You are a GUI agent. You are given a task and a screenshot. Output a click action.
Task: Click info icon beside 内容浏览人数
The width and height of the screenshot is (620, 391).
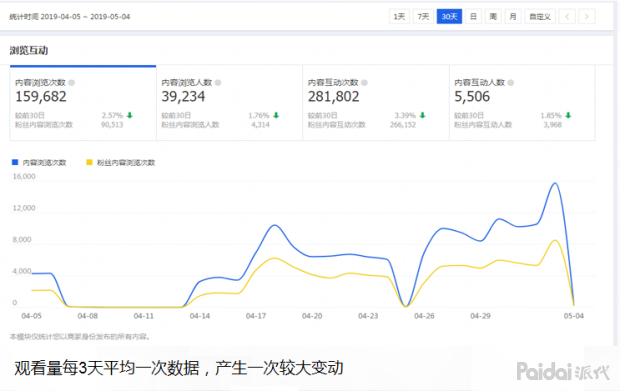(218, 83)
